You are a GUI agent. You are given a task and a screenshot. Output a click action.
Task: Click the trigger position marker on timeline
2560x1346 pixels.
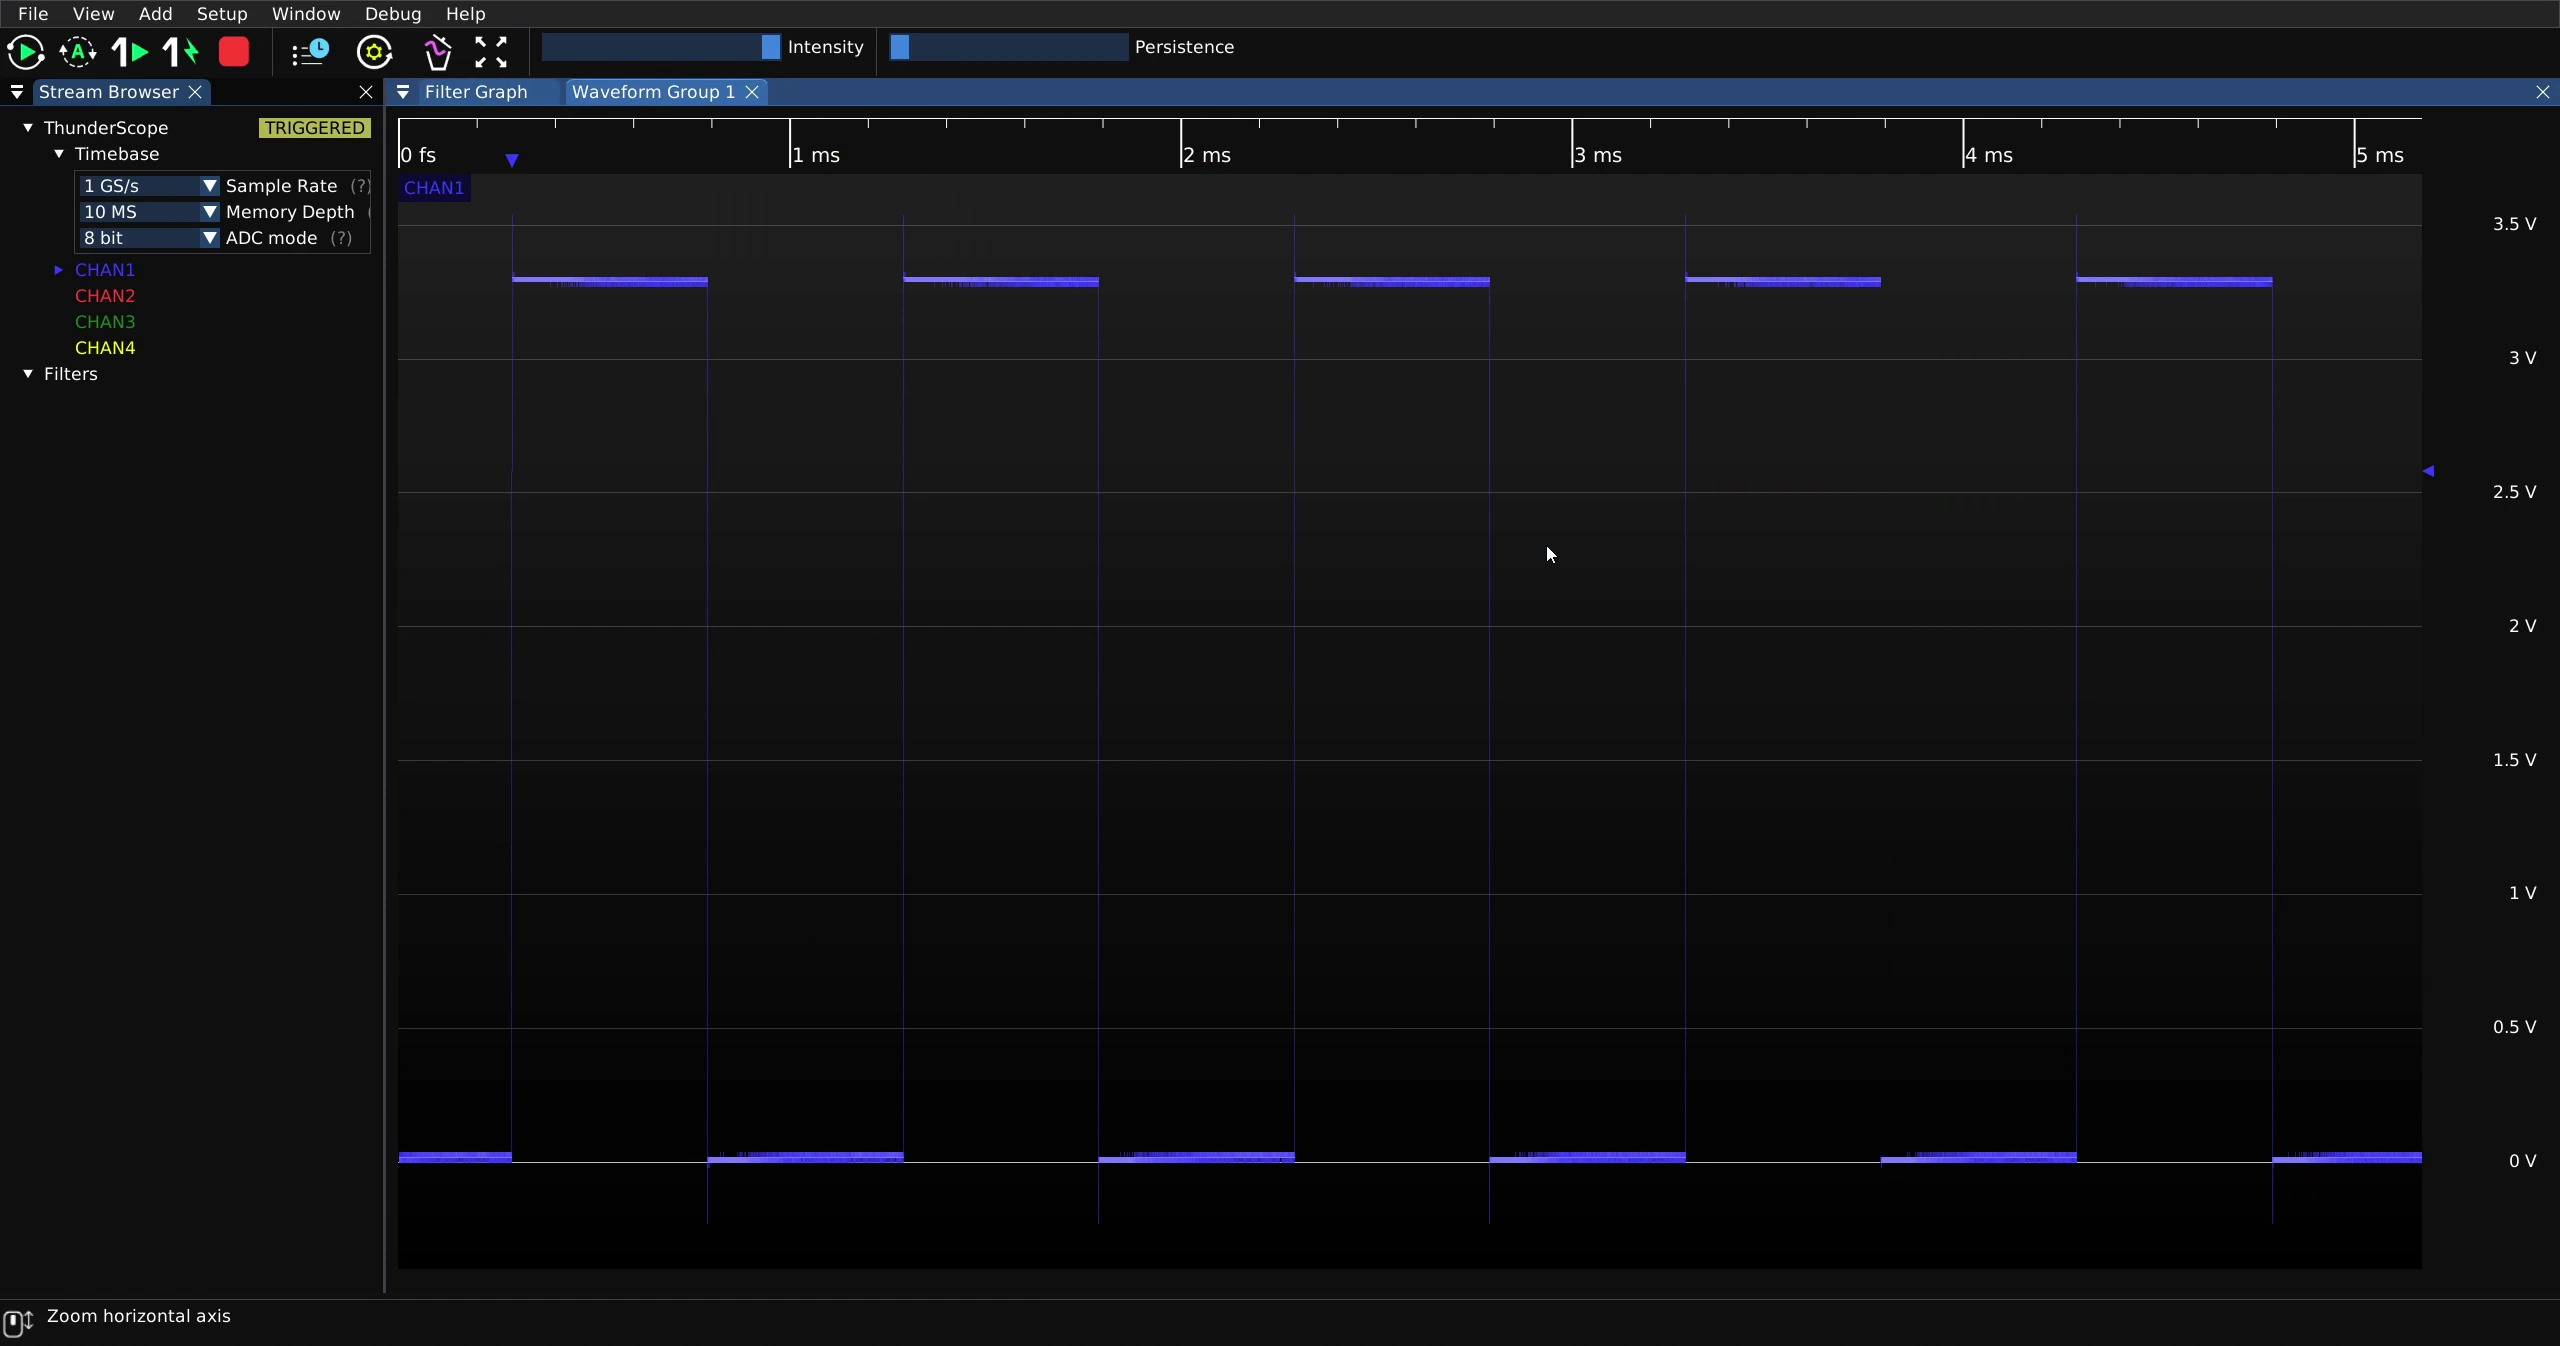tap(512, 160)
